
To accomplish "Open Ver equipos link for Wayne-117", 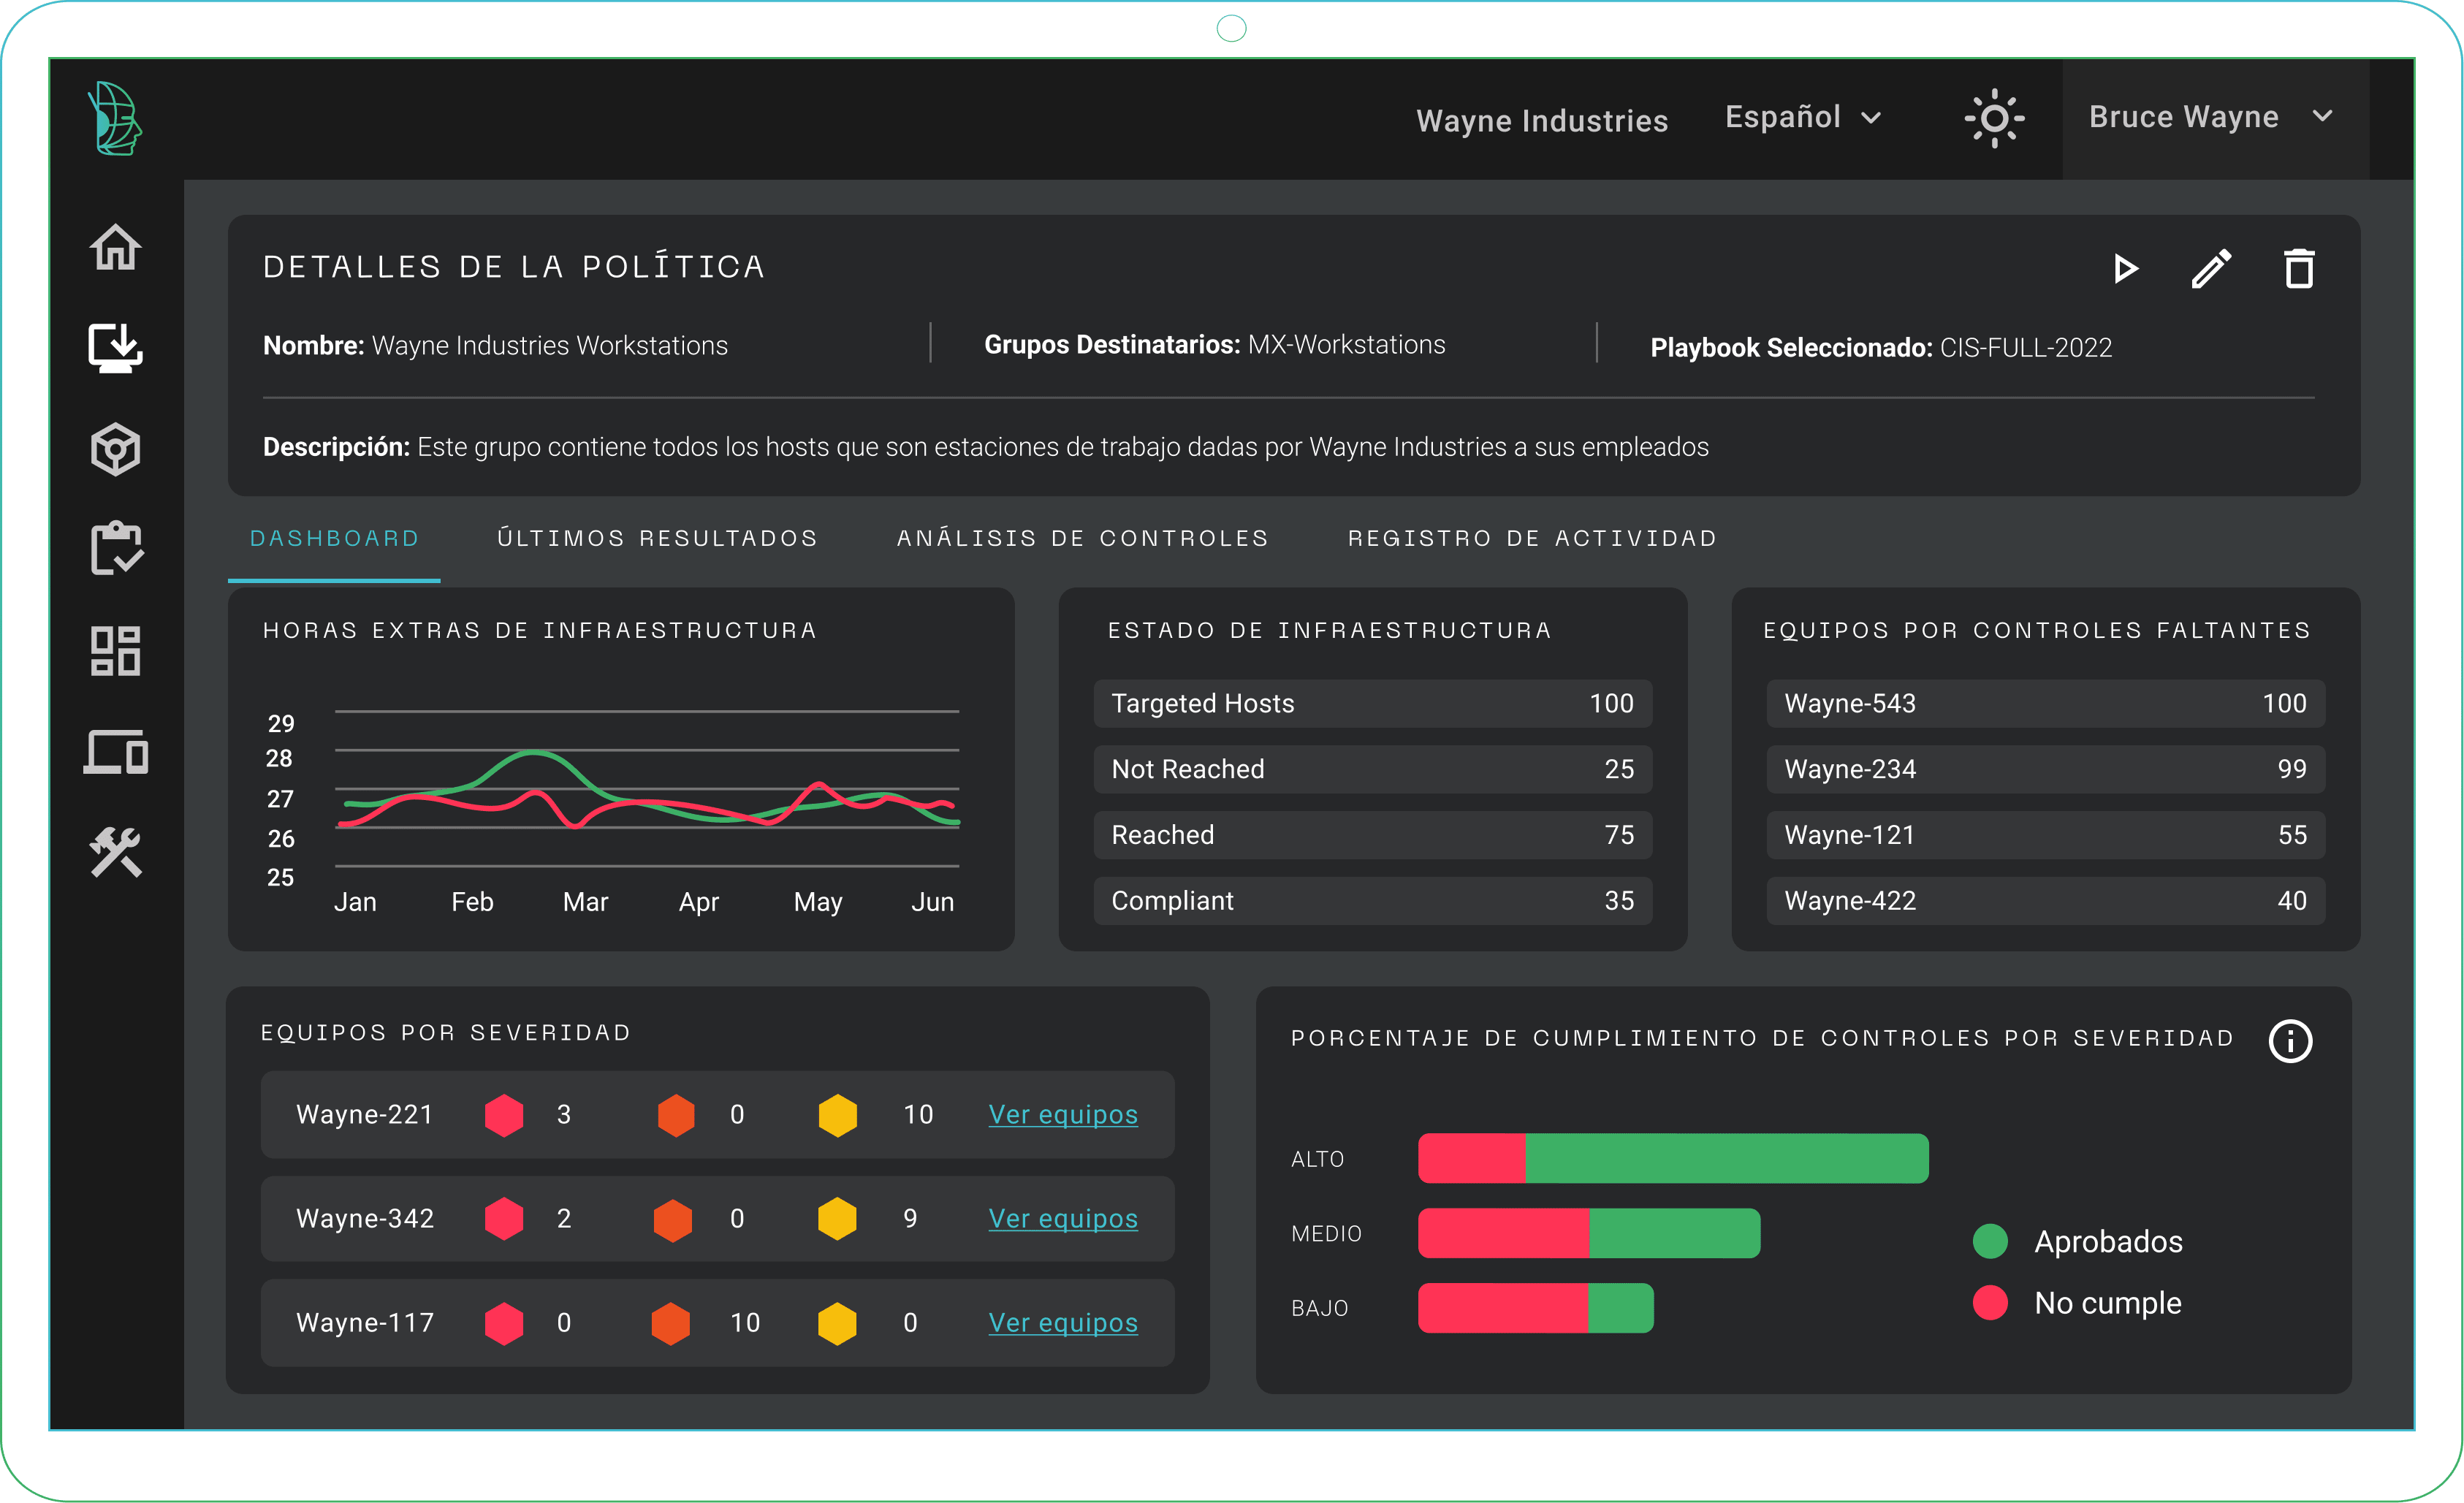I will [x=1062, y=1323].
